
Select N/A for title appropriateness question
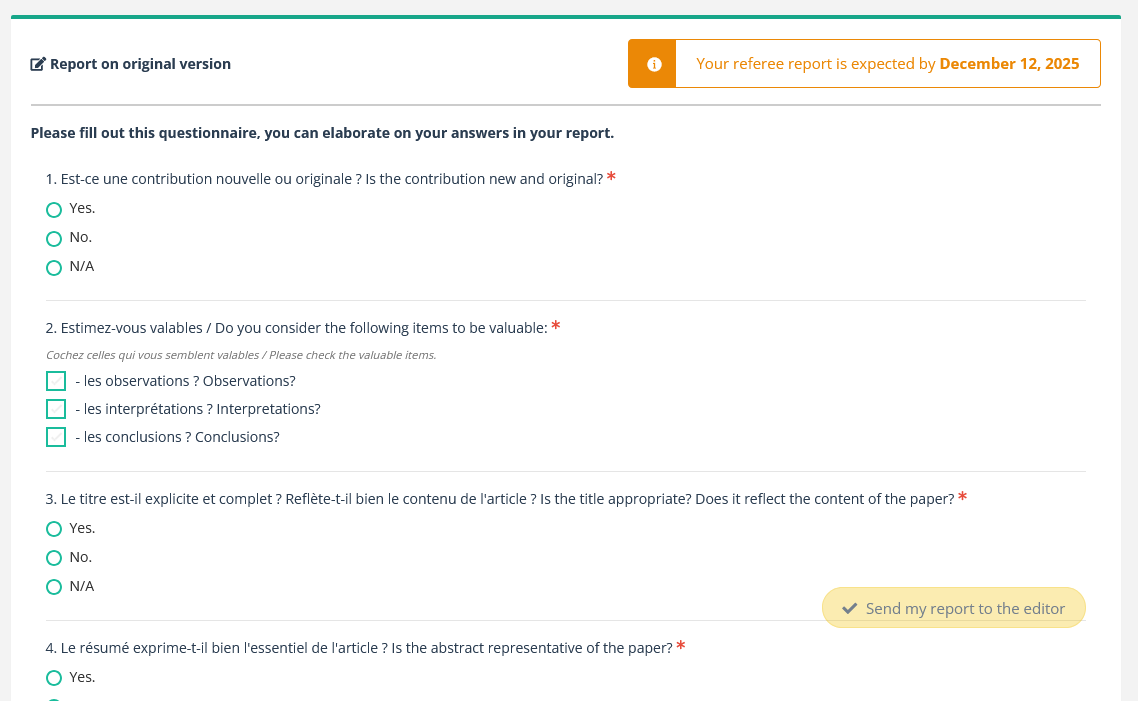click(54, 587)
